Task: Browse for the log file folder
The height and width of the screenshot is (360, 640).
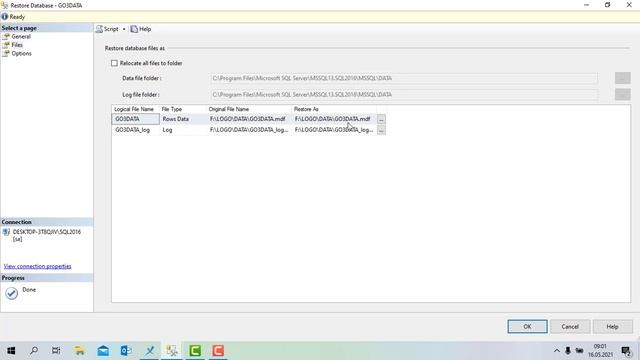Action: tap(622, 94)
